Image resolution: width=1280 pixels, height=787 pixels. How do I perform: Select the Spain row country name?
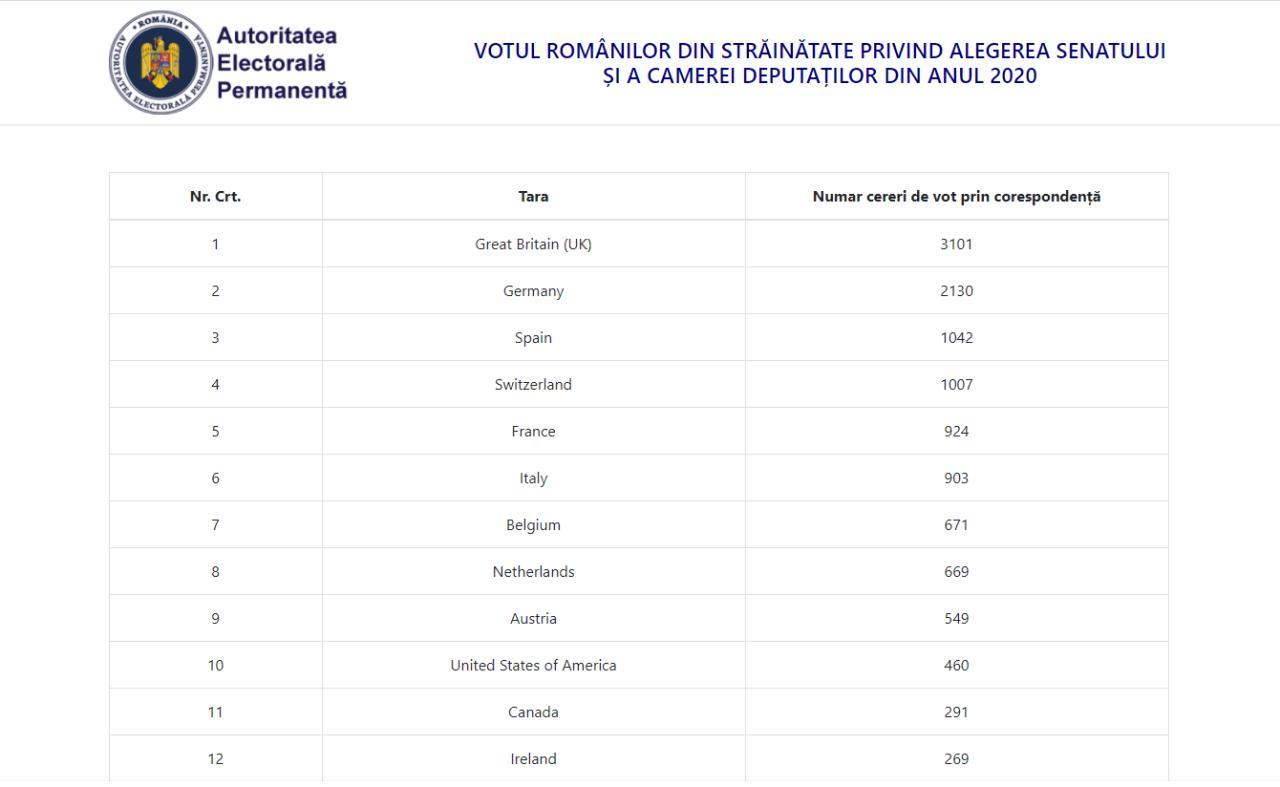(x=534, y=338)
